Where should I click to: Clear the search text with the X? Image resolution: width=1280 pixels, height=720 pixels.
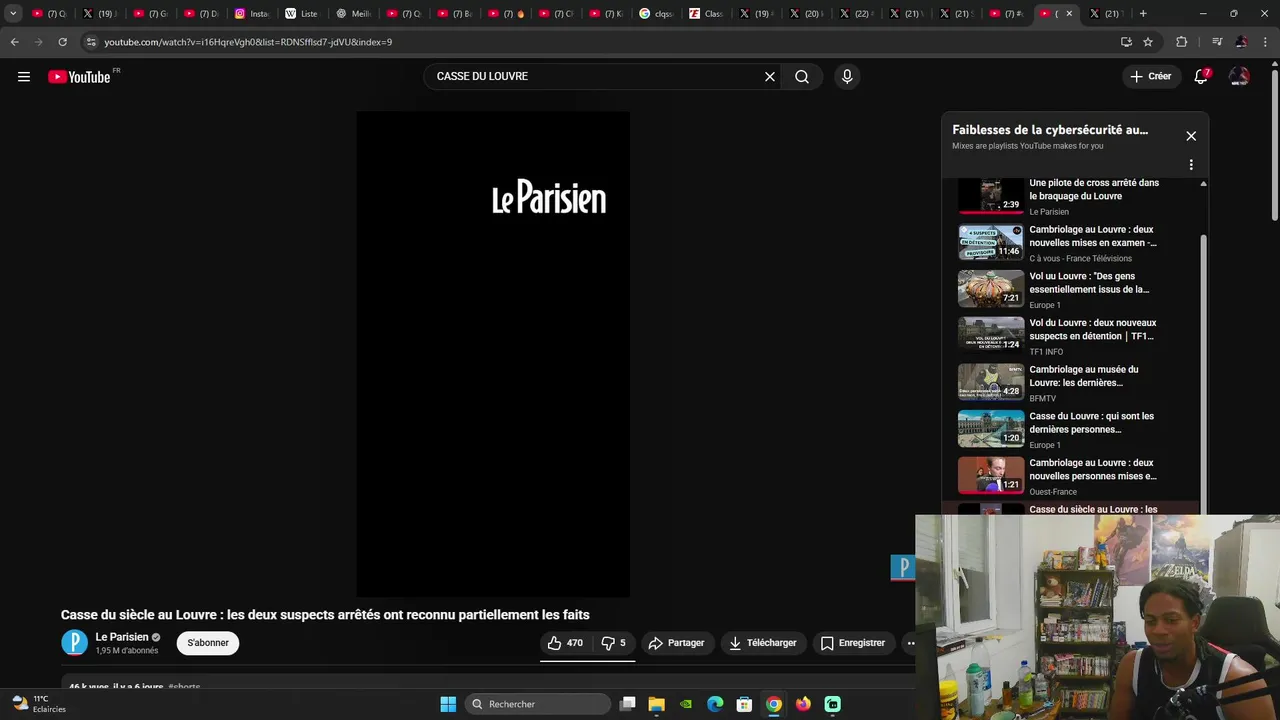point(770,77)
